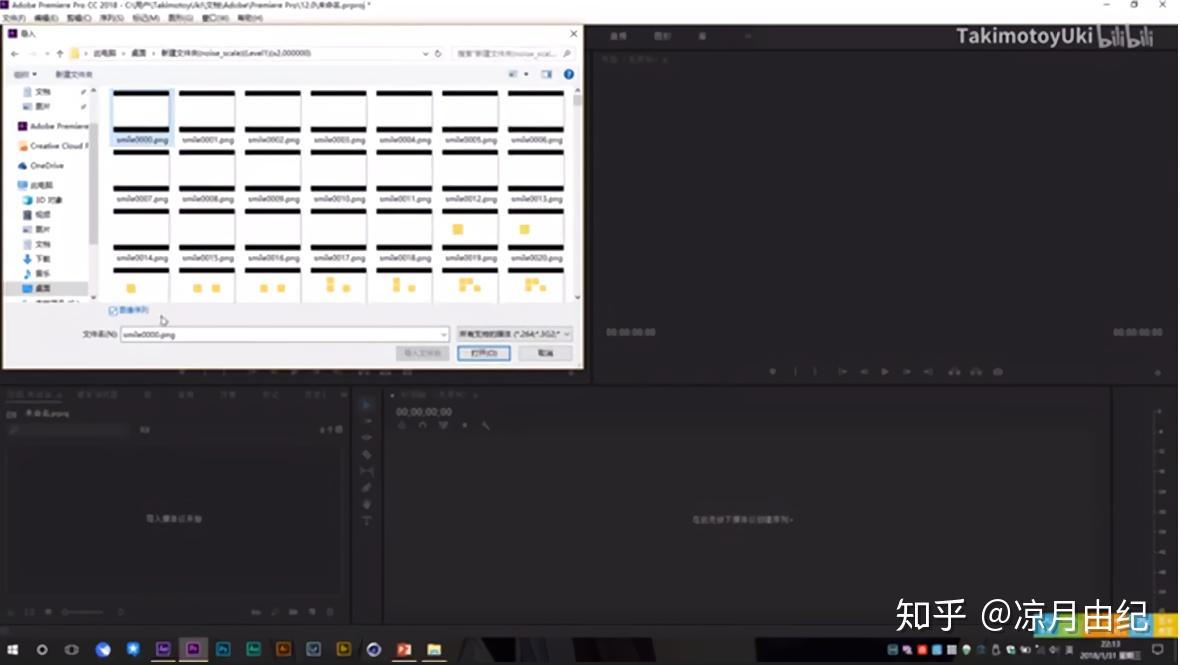
Task: Select the smile0014.png thumbnail
Action: [141, 235]
